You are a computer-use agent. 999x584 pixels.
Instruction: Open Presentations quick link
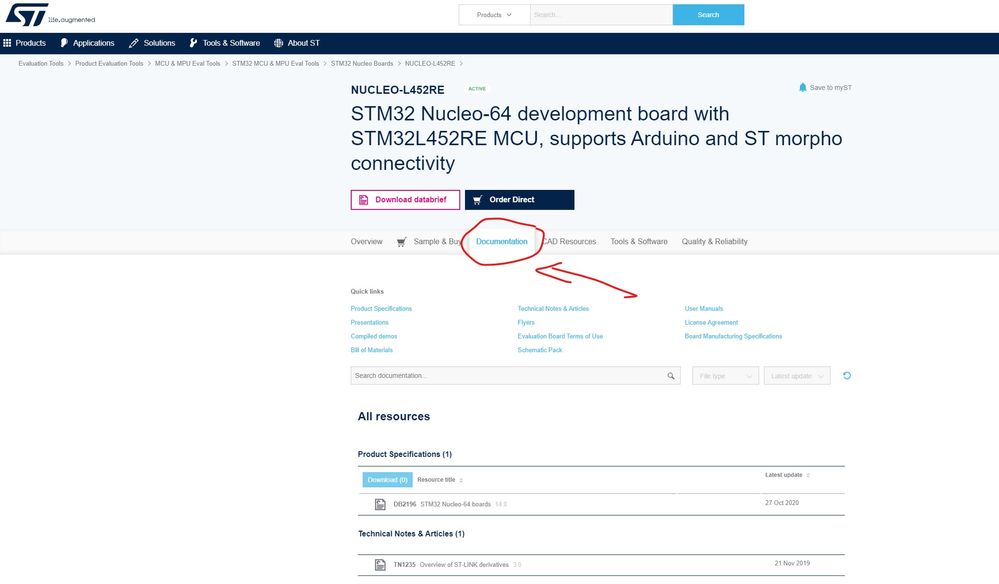370,323
